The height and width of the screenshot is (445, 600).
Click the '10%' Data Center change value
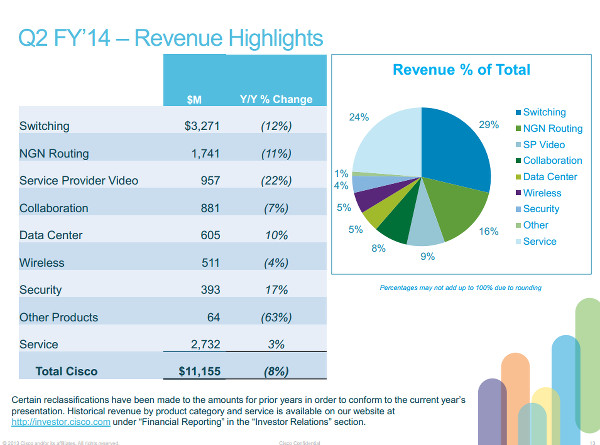click(277, 235)
